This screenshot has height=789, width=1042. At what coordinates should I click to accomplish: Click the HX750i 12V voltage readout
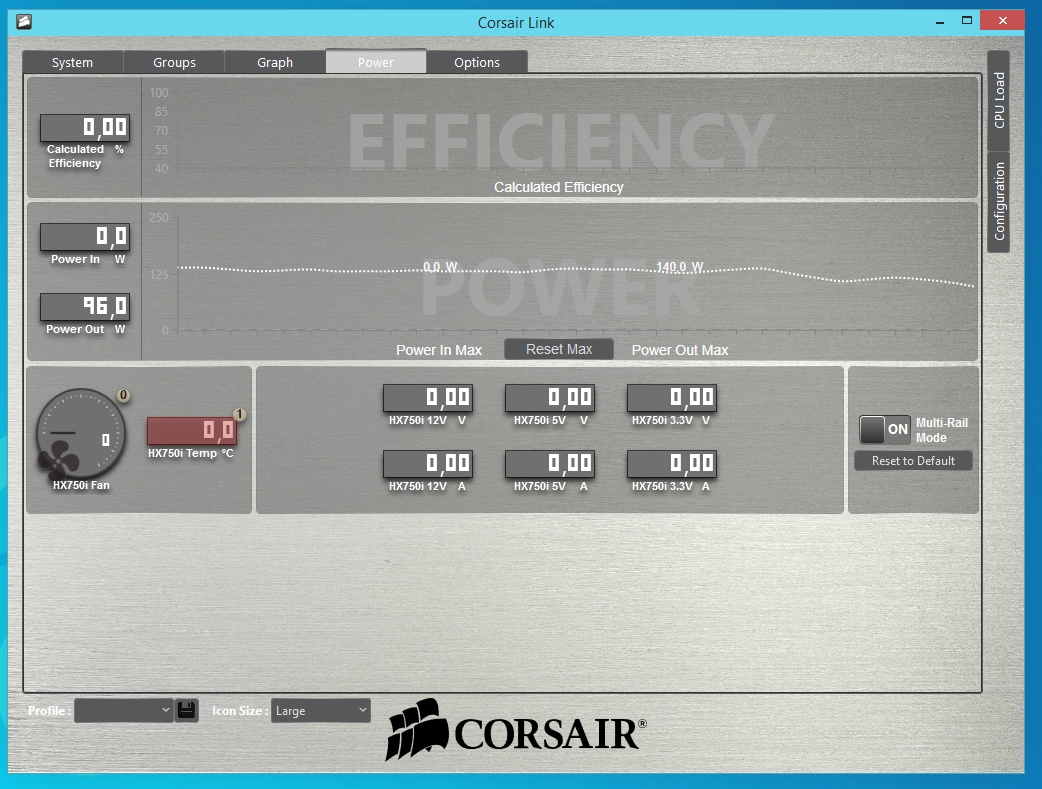pyautogui.click(x=428, y=397)
